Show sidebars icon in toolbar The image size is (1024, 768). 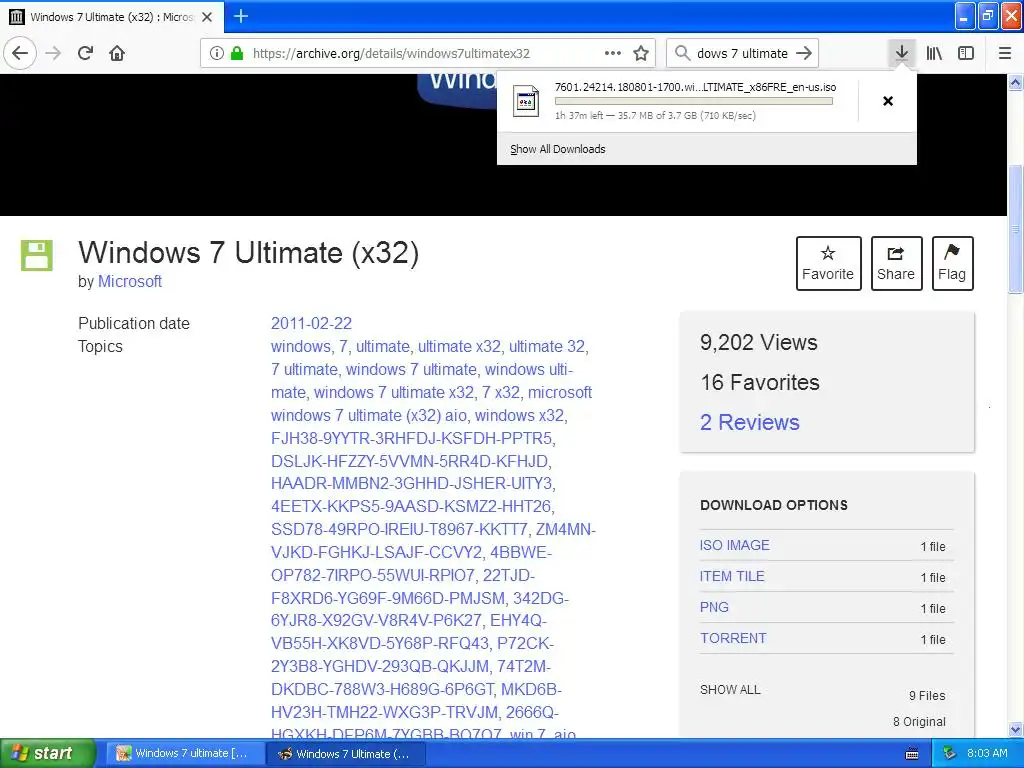tap(966, 53)
